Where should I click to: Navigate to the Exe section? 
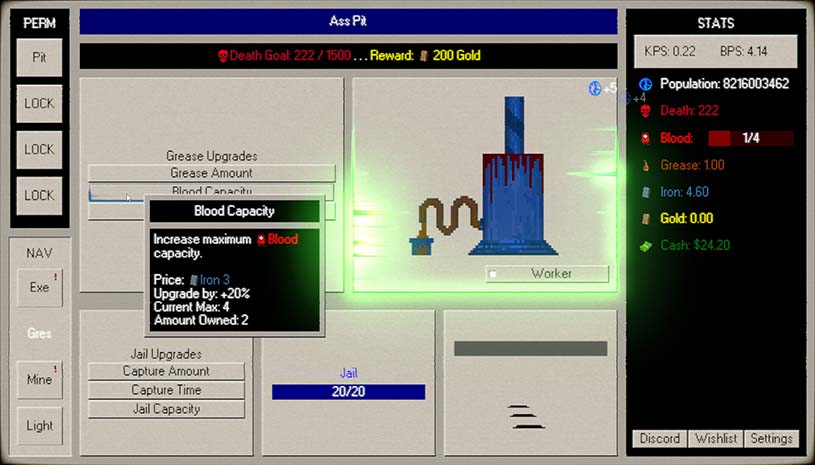click(x=40, y=288)
